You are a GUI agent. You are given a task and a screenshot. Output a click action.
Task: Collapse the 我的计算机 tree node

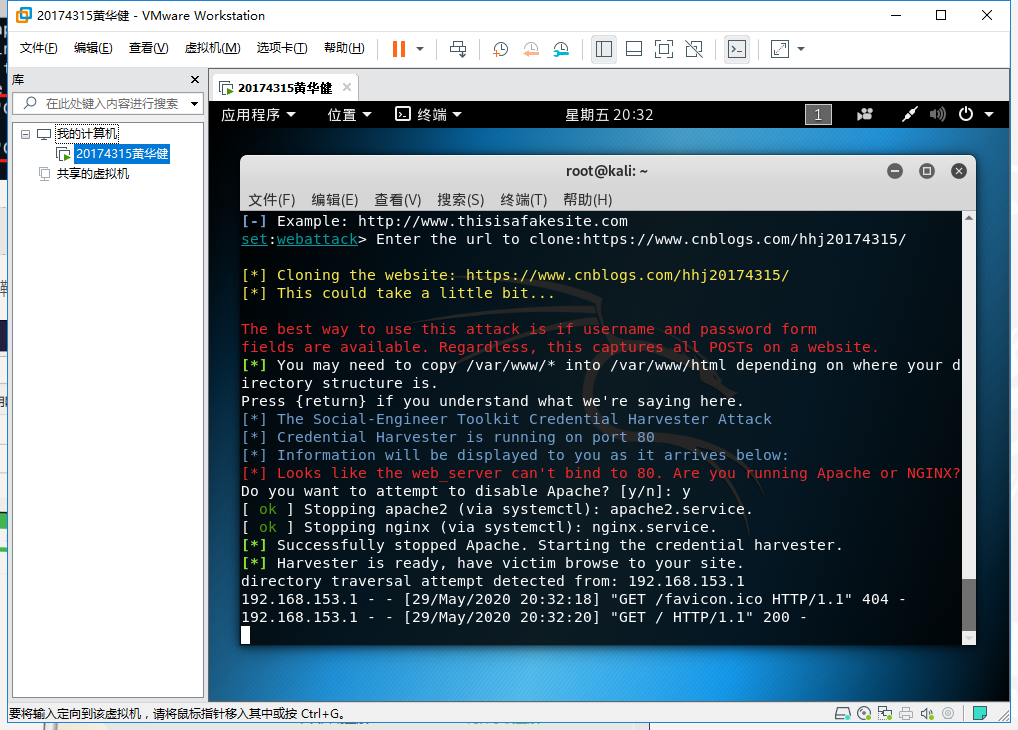pos(25,134)
